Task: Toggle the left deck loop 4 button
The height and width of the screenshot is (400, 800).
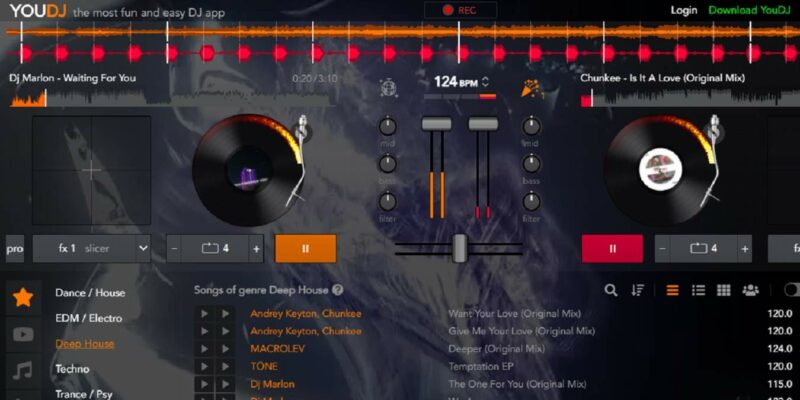Action: pos(215,248)
